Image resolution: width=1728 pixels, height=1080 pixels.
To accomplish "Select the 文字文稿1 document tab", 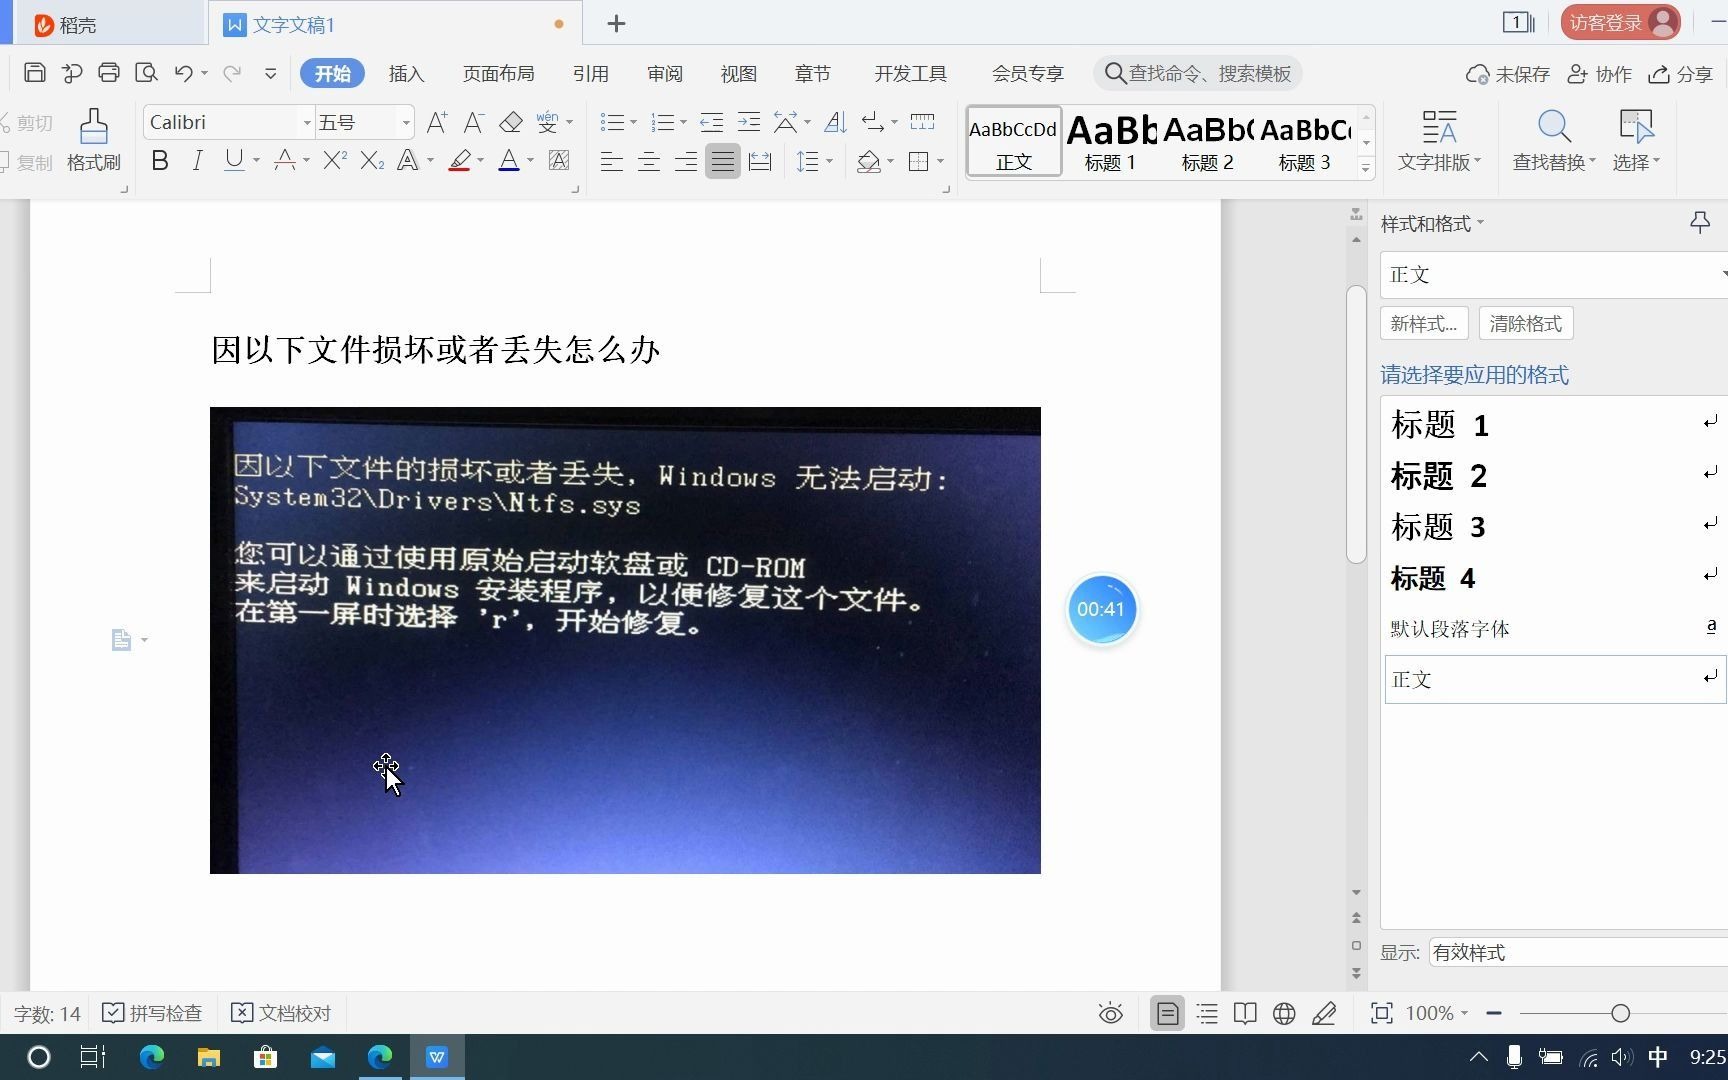I will (x=292, y=24).
